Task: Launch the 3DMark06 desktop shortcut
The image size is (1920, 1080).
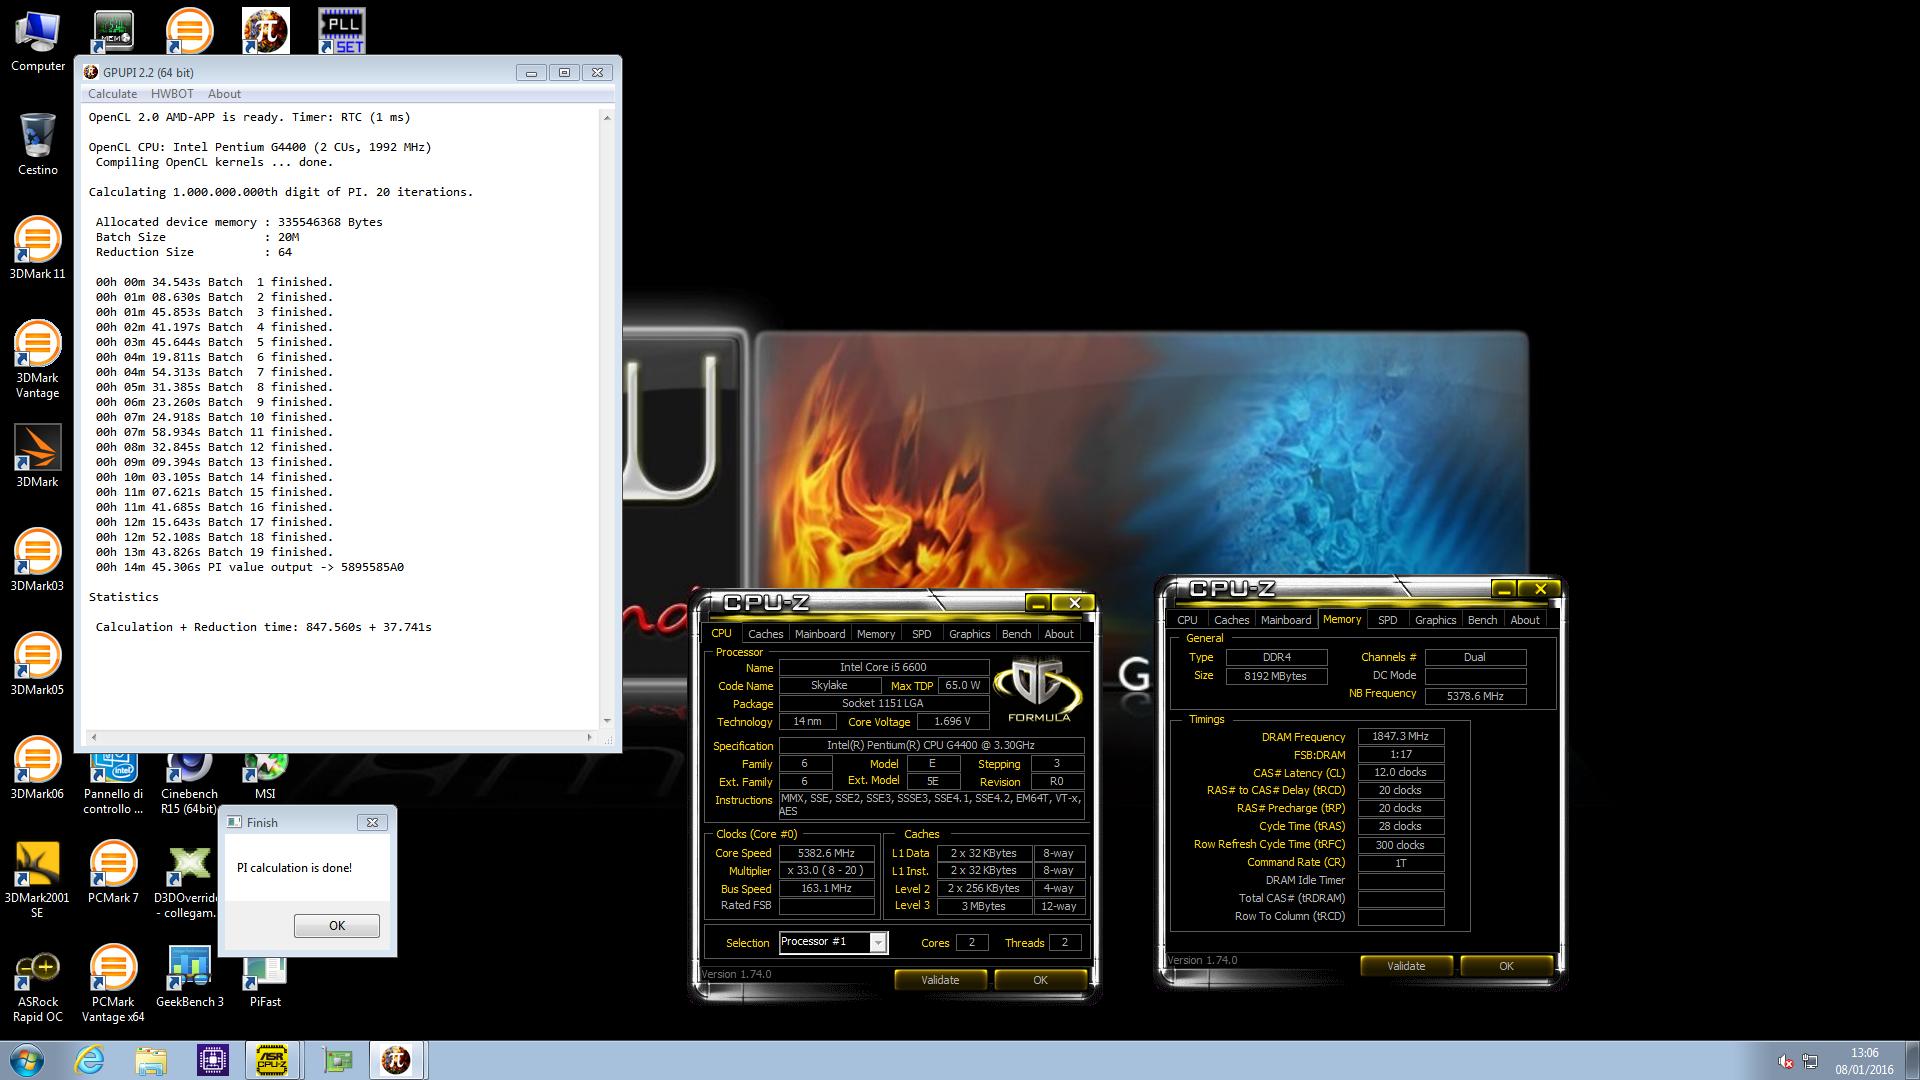Action: 38,768
